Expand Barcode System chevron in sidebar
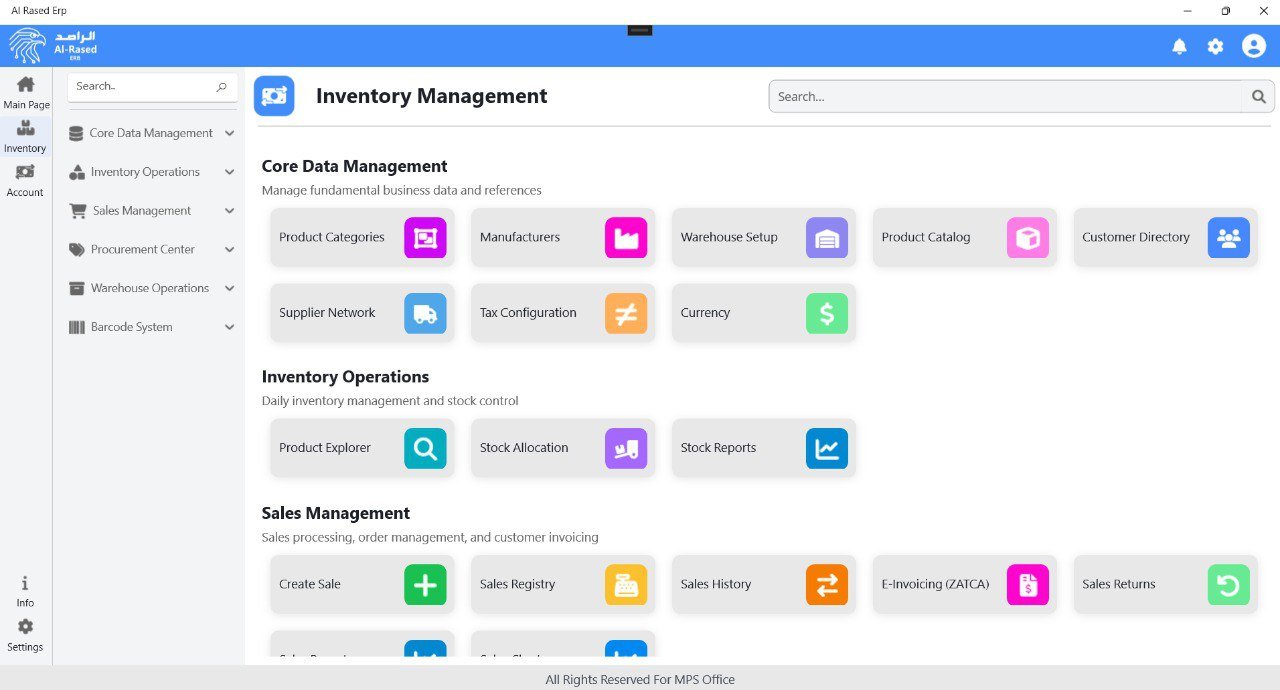 [229, 327]
